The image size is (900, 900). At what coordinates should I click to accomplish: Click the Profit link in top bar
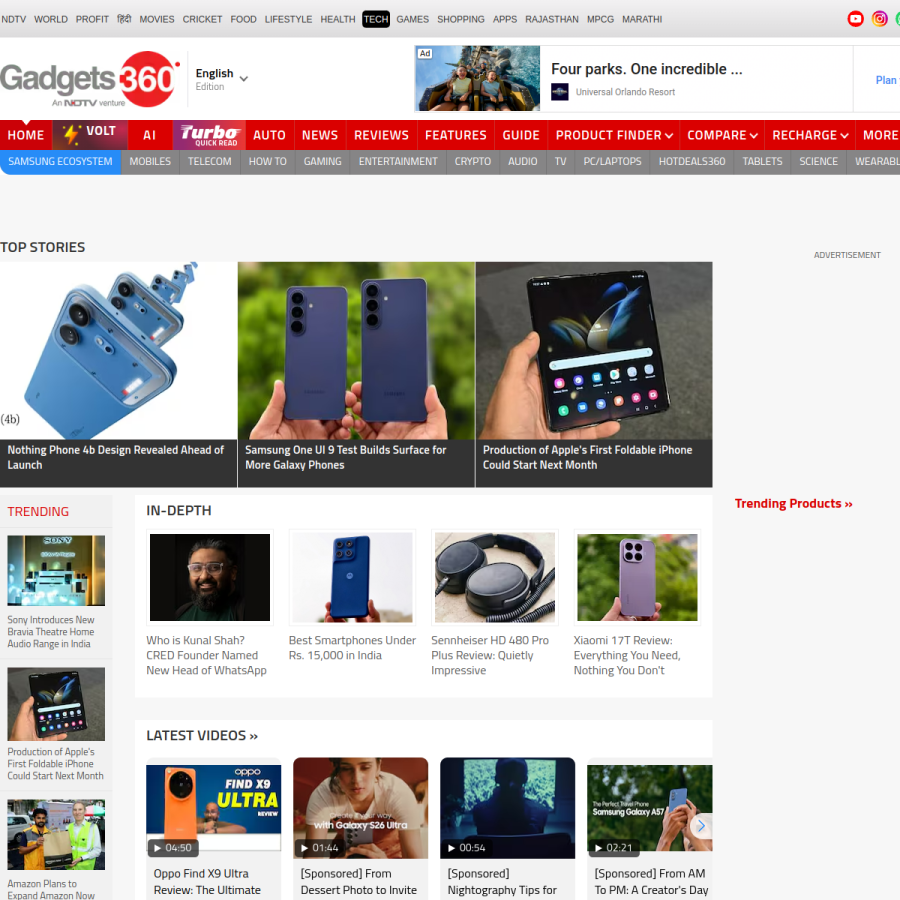click(92, 20)
